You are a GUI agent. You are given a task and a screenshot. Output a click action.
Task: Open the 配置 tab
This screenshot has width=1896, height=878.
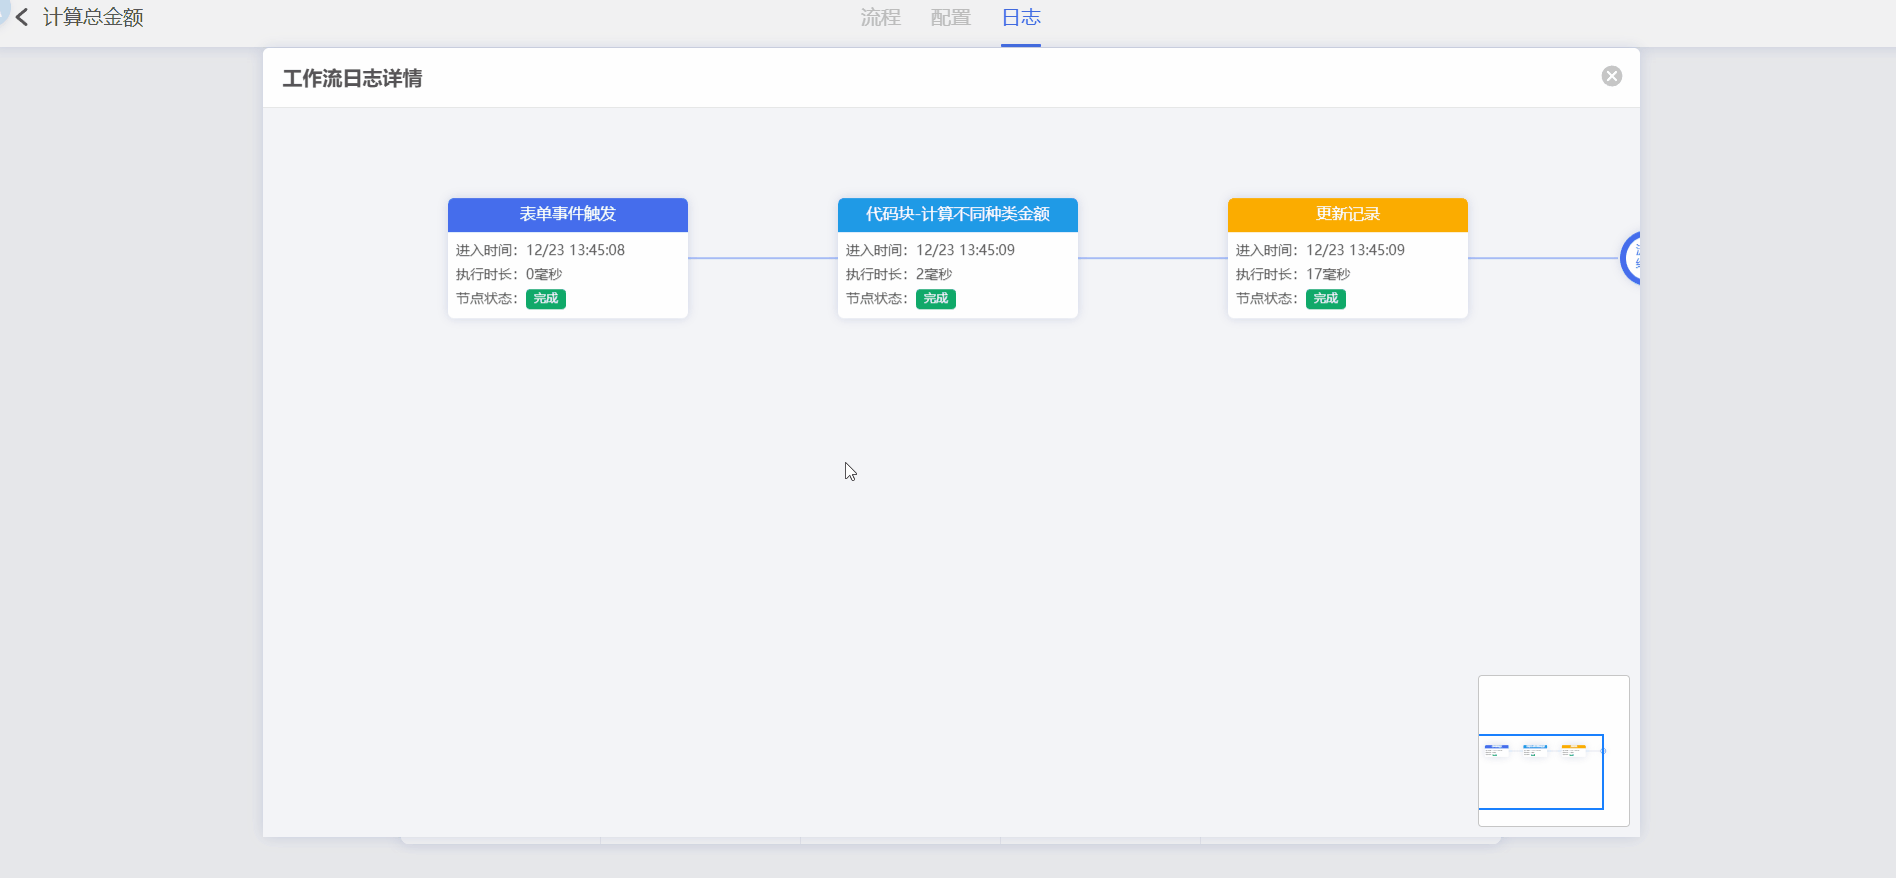click(950, 17)
